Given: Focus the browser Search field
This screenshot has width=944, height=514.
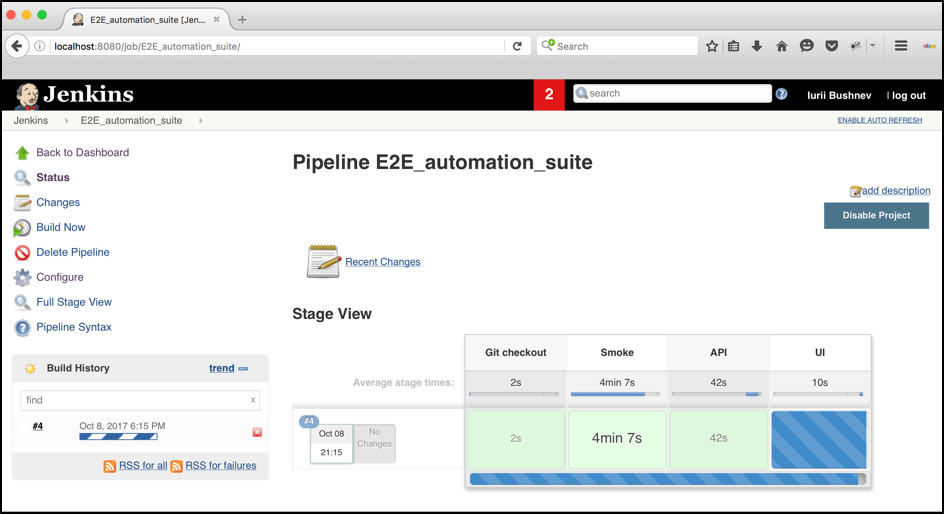Looking at the screenshot, I should (x=617, y=46).
